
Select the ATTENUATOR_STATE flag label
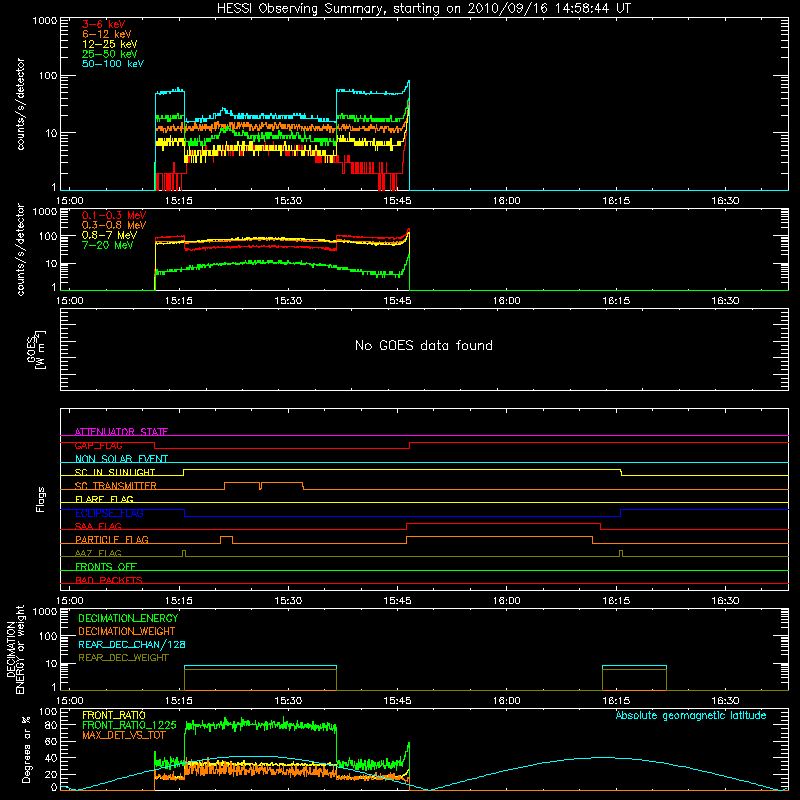pyautogui.click(x=121, y=432)
